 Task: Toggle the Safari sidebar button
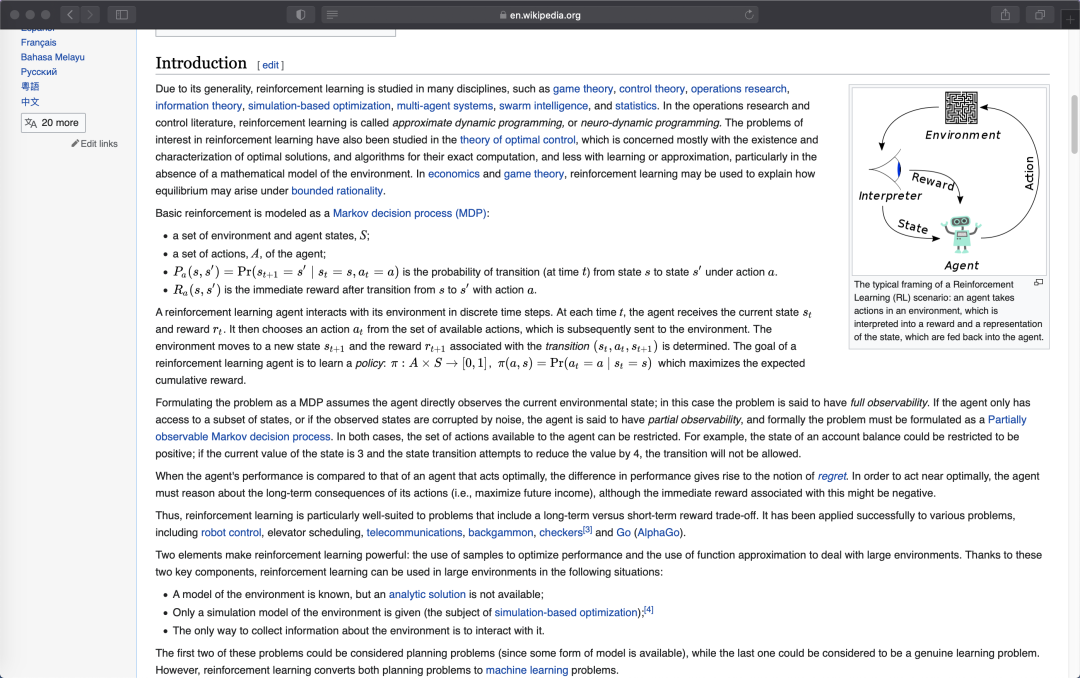click(x=122, y=14)
